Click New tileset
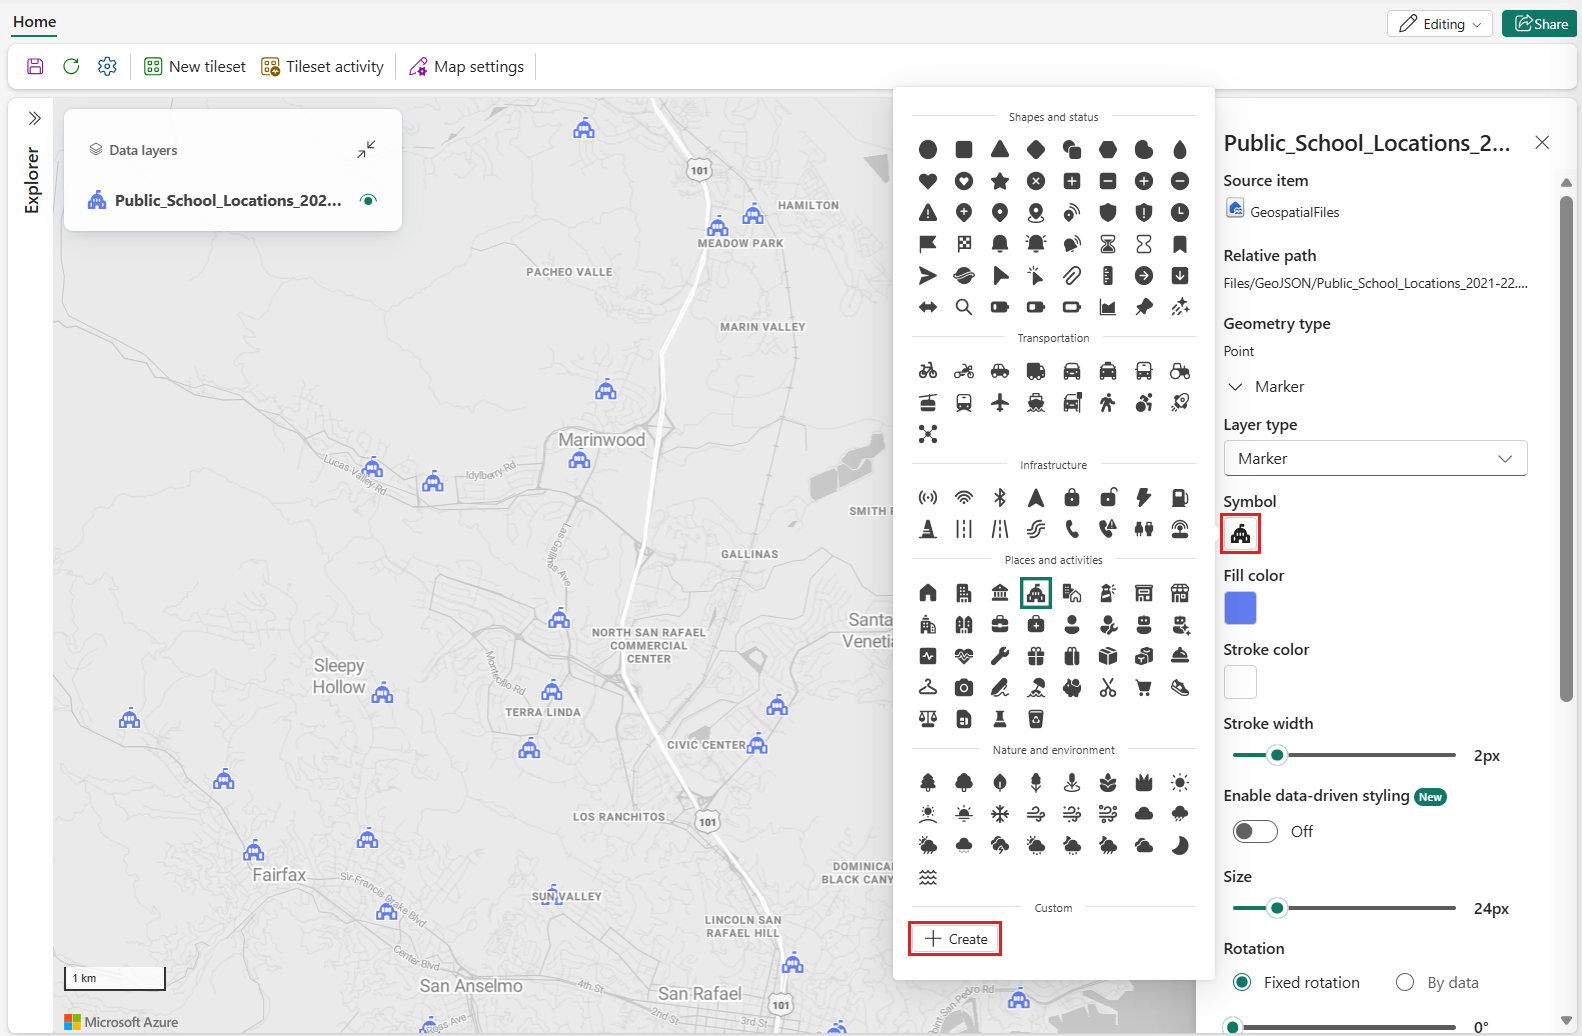 point(195,66)
